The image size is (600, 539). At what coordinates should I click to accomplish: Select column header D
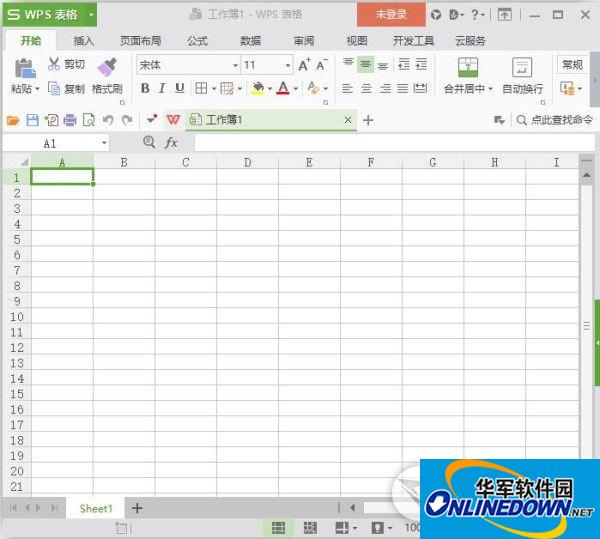(248, 163)
